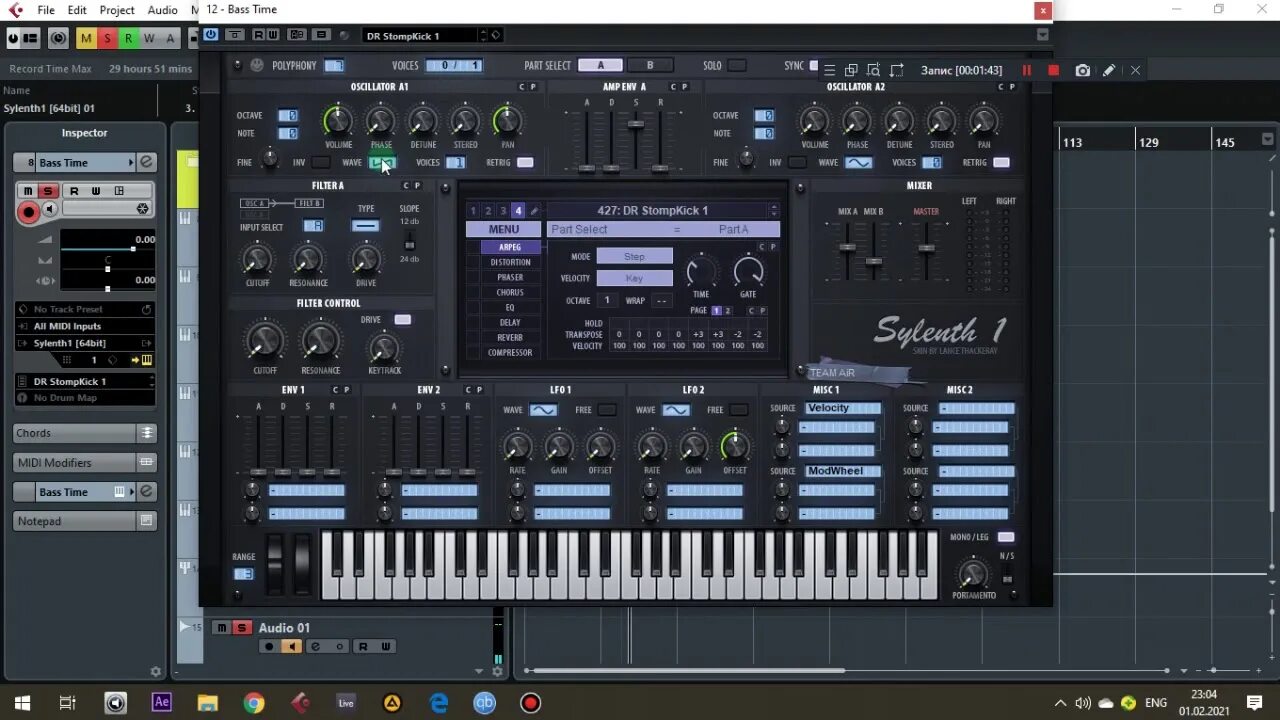
Task: Open the Freeze channel snowflake icon
Action: pyautogui.click(x=142, y=209)
